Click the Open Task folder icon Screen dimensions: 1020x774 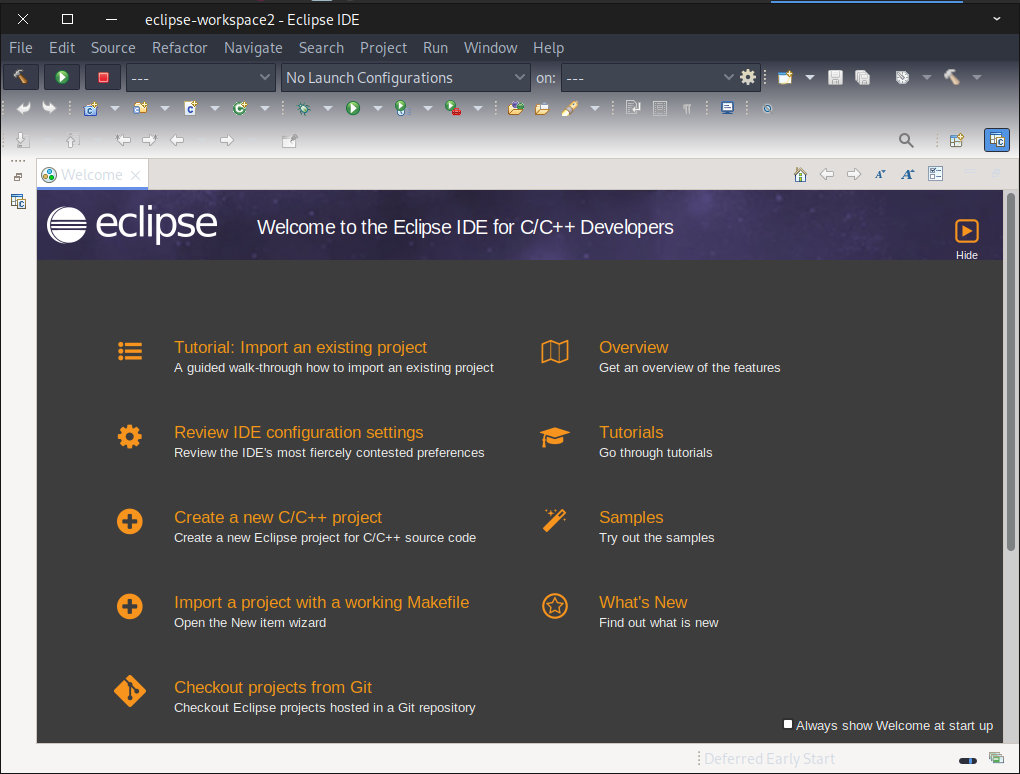(x=542, y=109)
